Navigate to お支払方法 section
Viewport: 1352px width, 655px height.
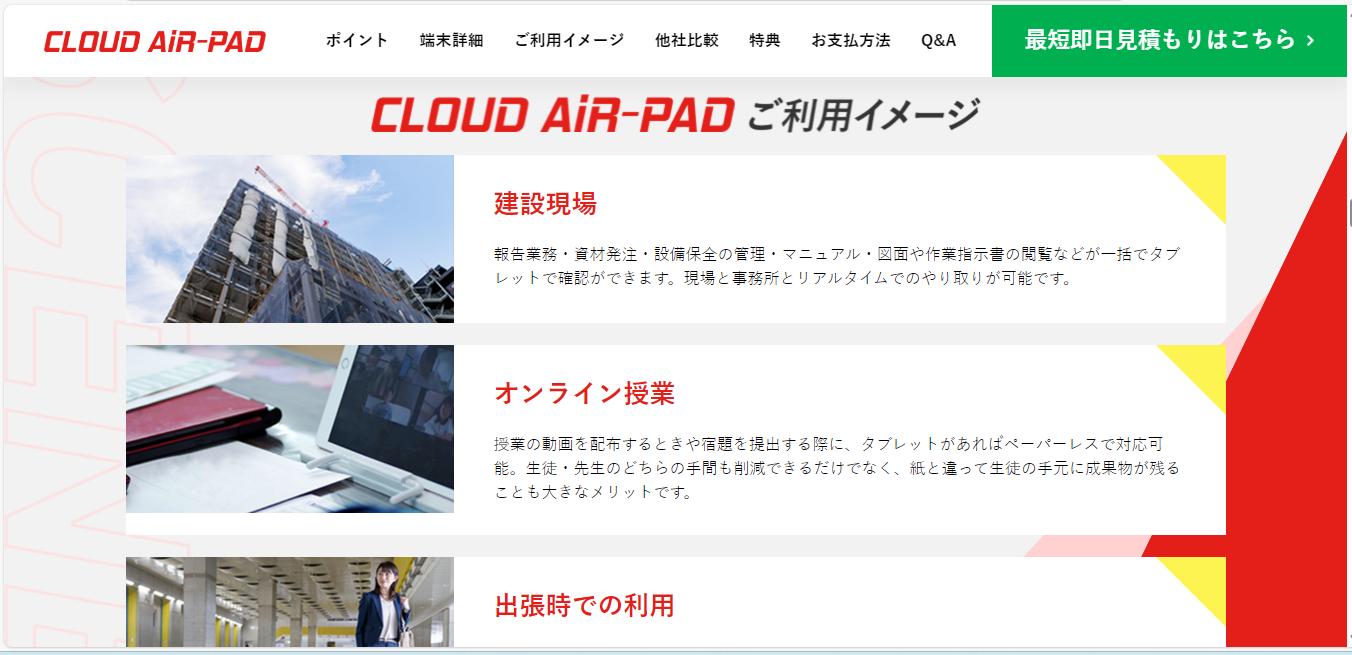tap(851, 41)
